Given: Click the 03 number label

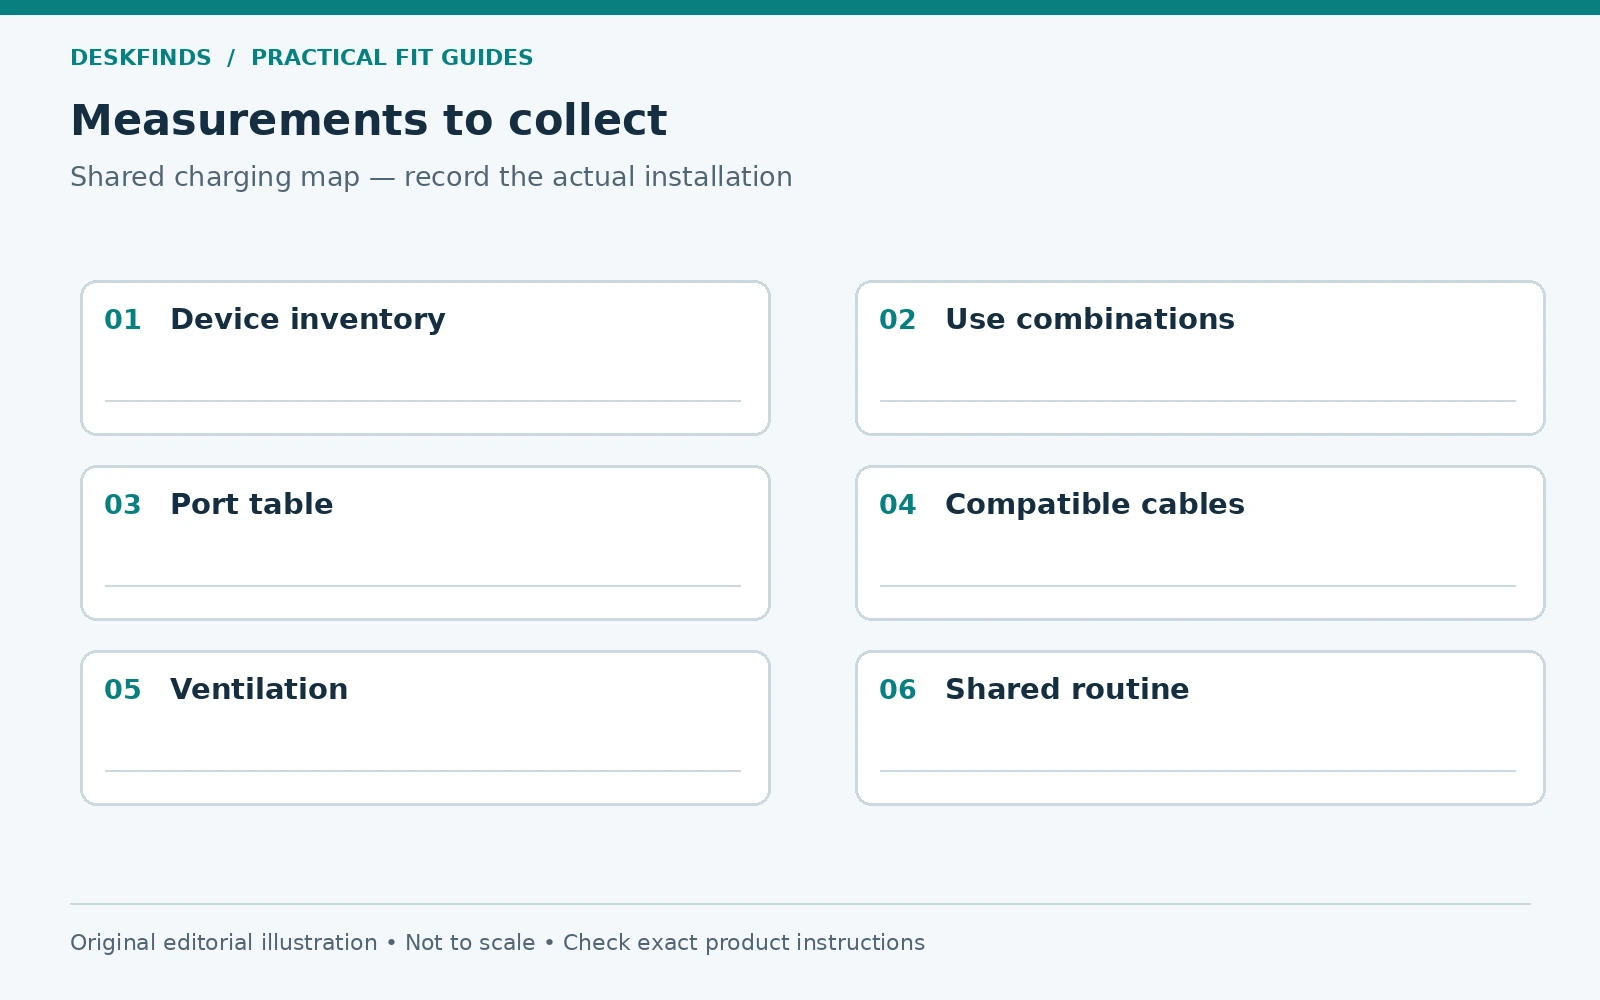Looking at the screenshot, I should 123,505.
